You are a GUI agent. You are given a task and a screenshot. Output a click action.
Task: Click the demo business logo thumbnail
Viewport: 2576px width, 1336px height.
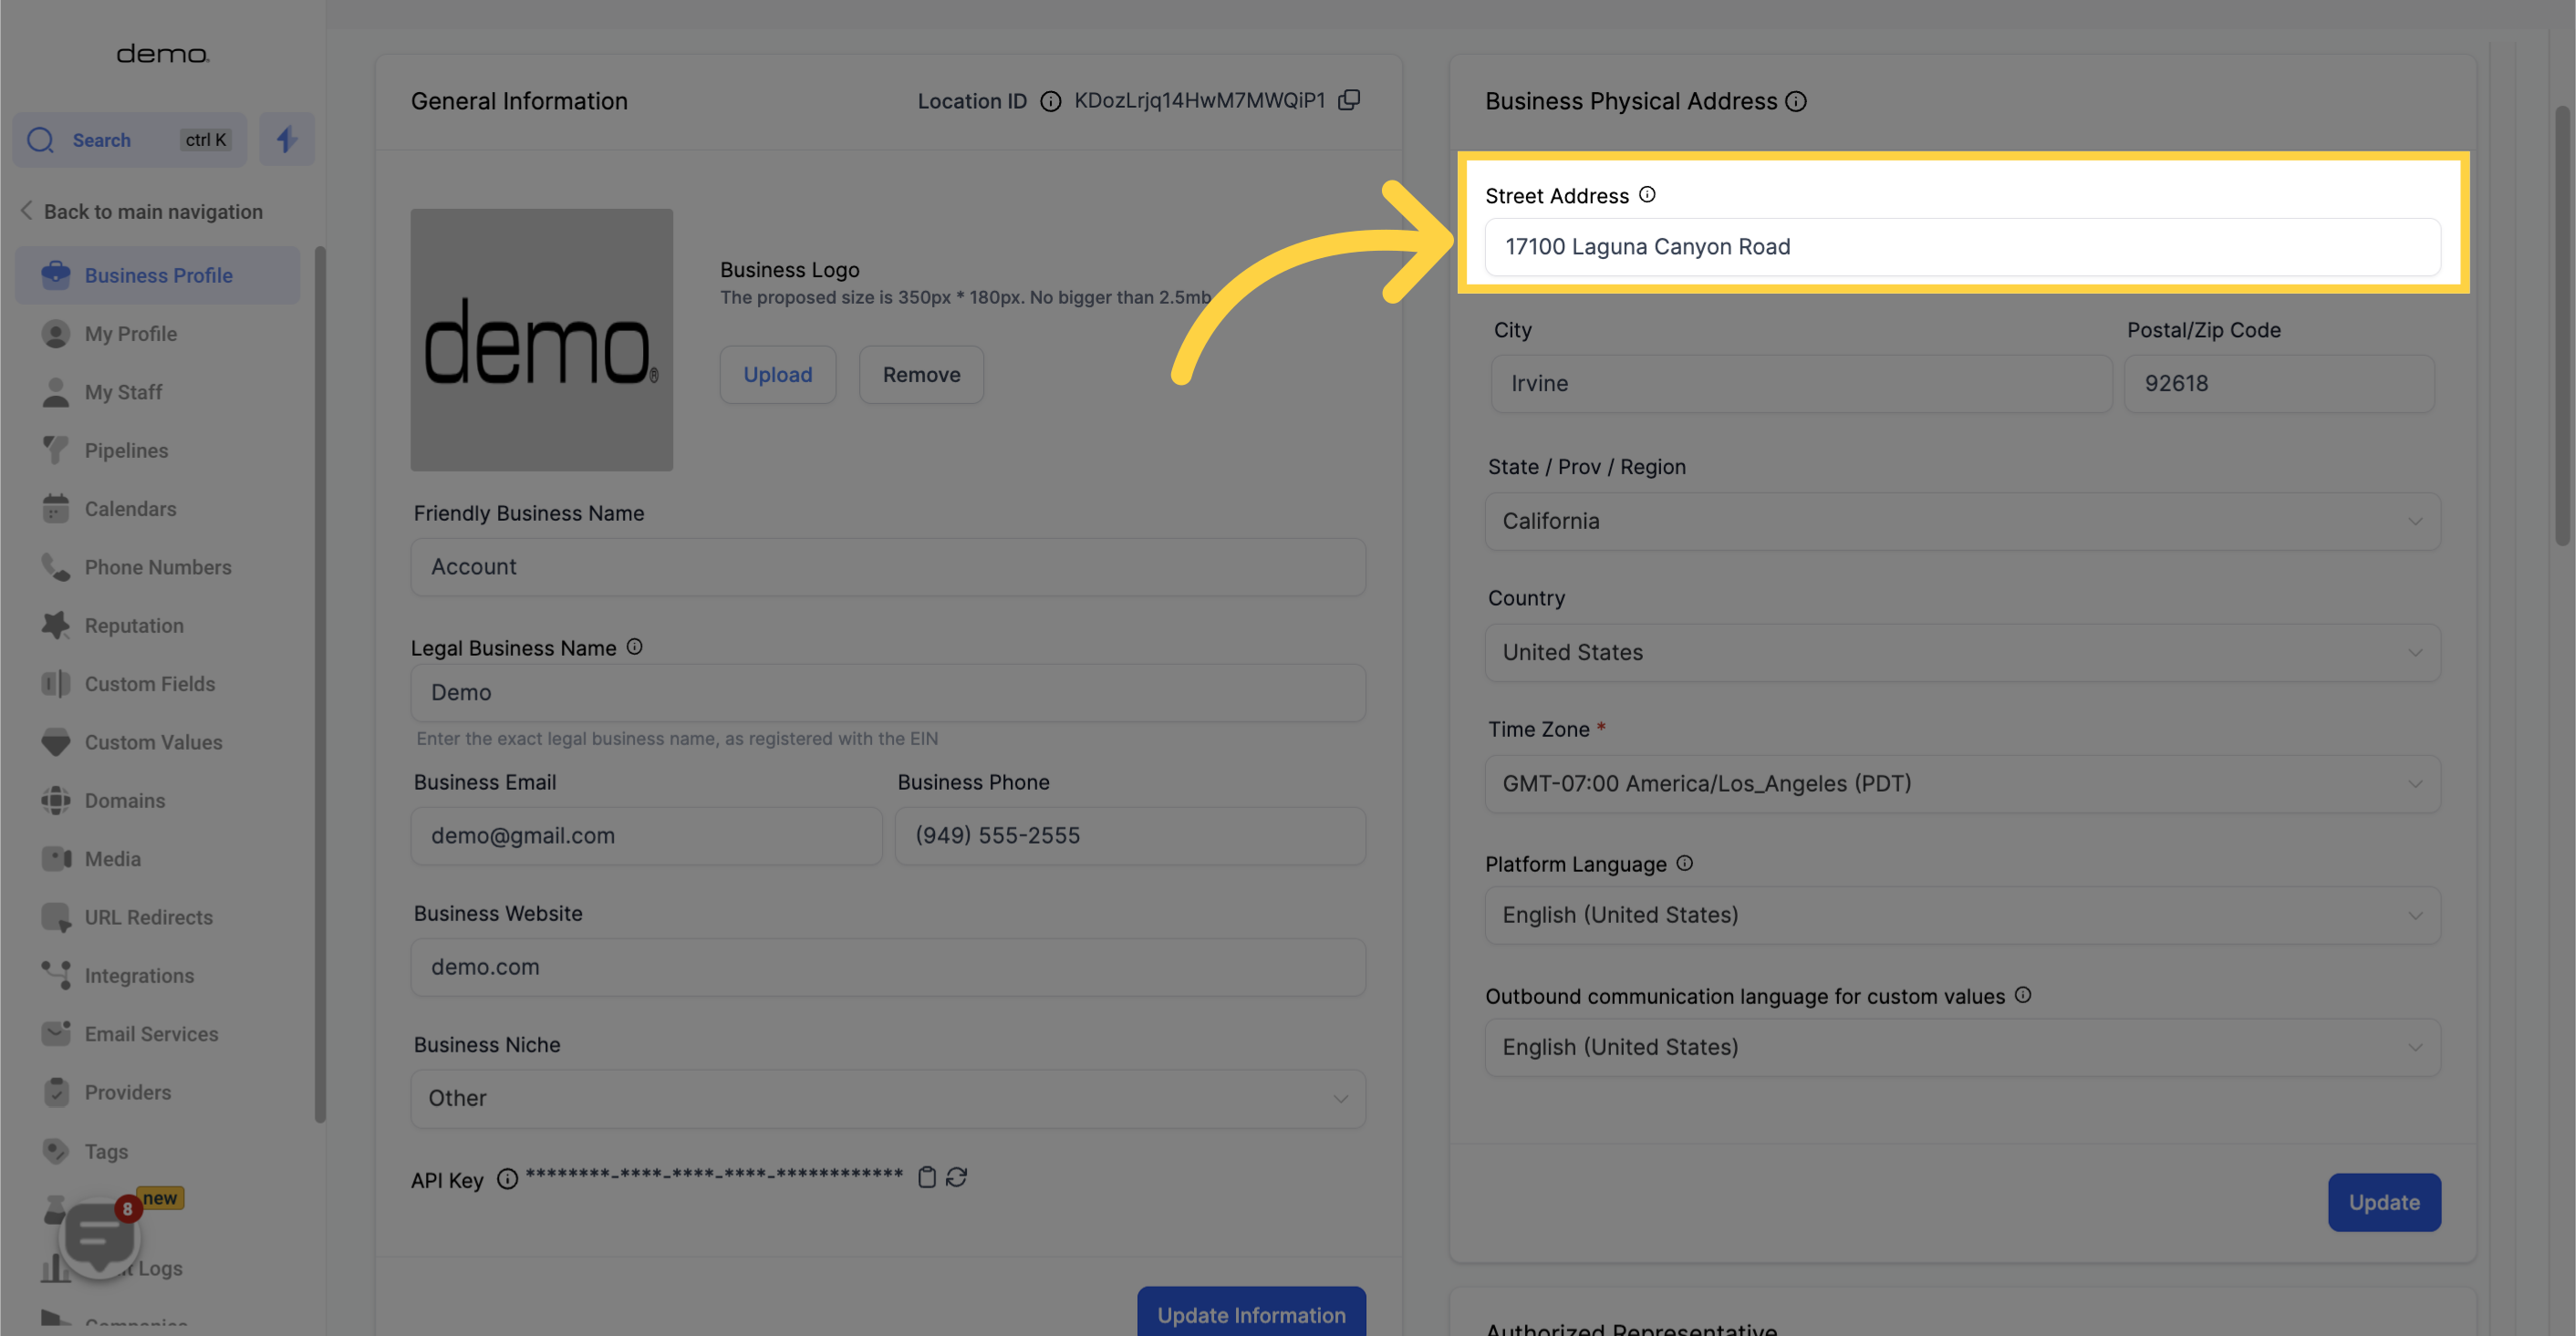541,340
